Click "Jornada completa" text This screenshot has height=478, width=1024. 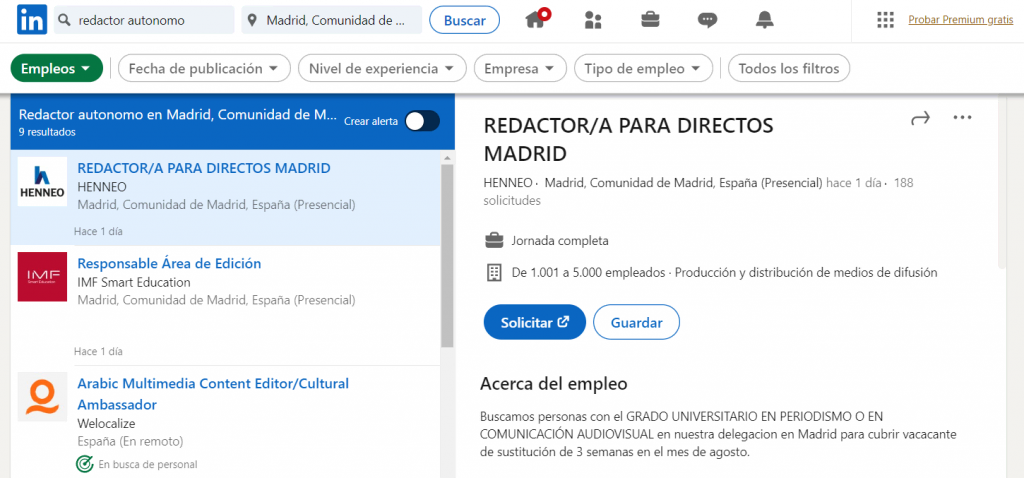click(560, 241)
